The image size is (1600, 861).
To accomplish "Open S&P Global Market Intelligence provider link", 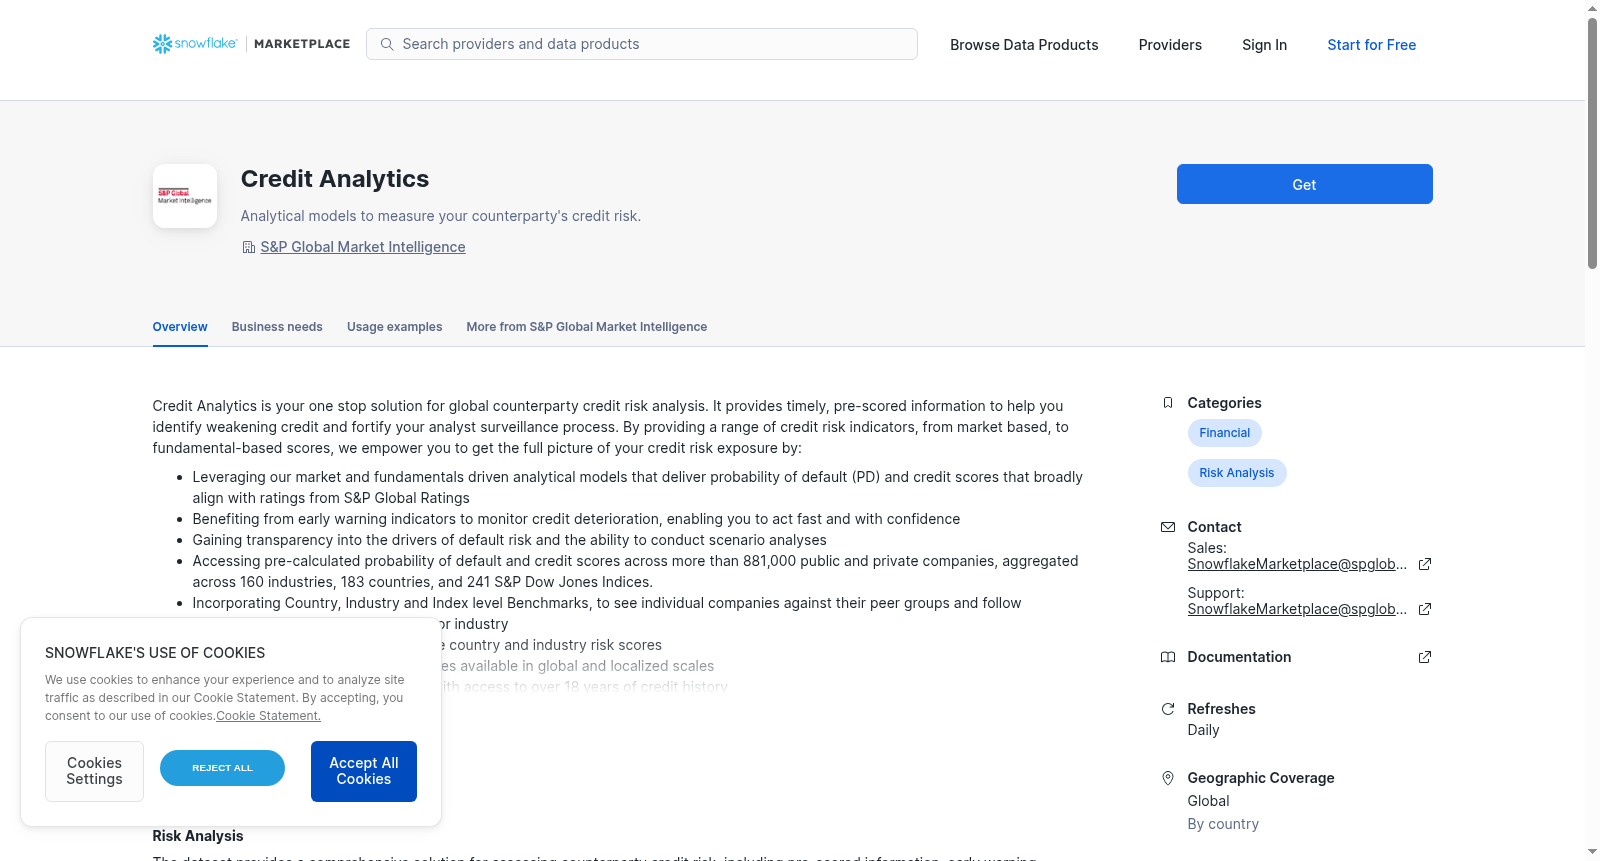I will coord(363,247).
